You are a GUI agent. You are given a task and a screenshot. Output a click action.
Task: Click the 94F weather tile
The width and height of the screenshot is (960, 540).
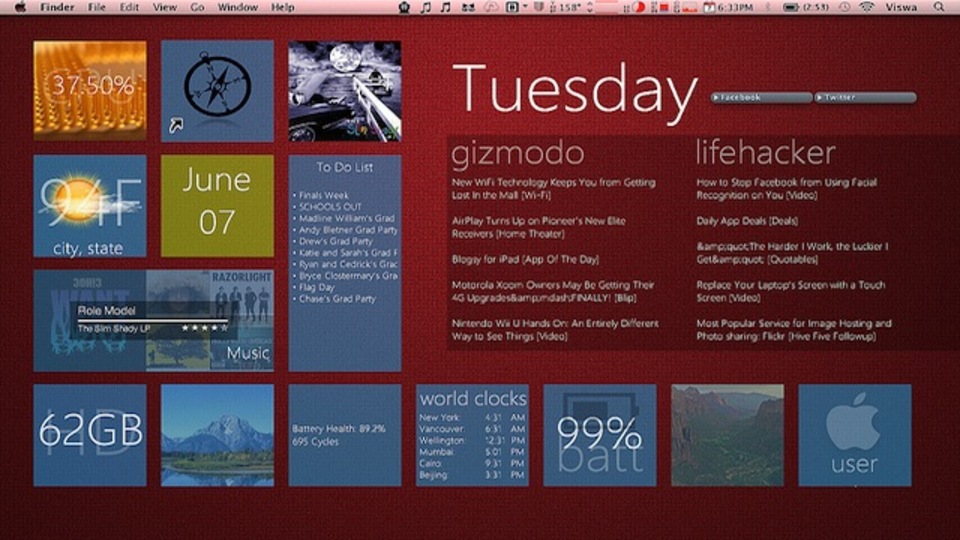90,206
